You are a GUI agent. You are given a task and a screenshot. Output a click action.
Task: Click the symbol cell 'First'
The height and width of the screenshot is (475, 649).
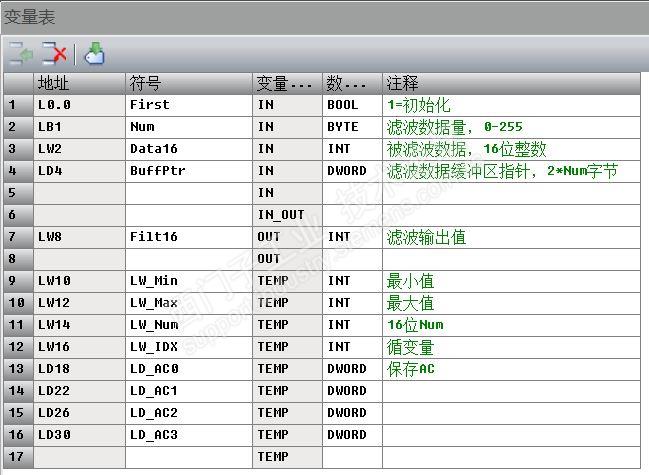click(x=189, y=106)
